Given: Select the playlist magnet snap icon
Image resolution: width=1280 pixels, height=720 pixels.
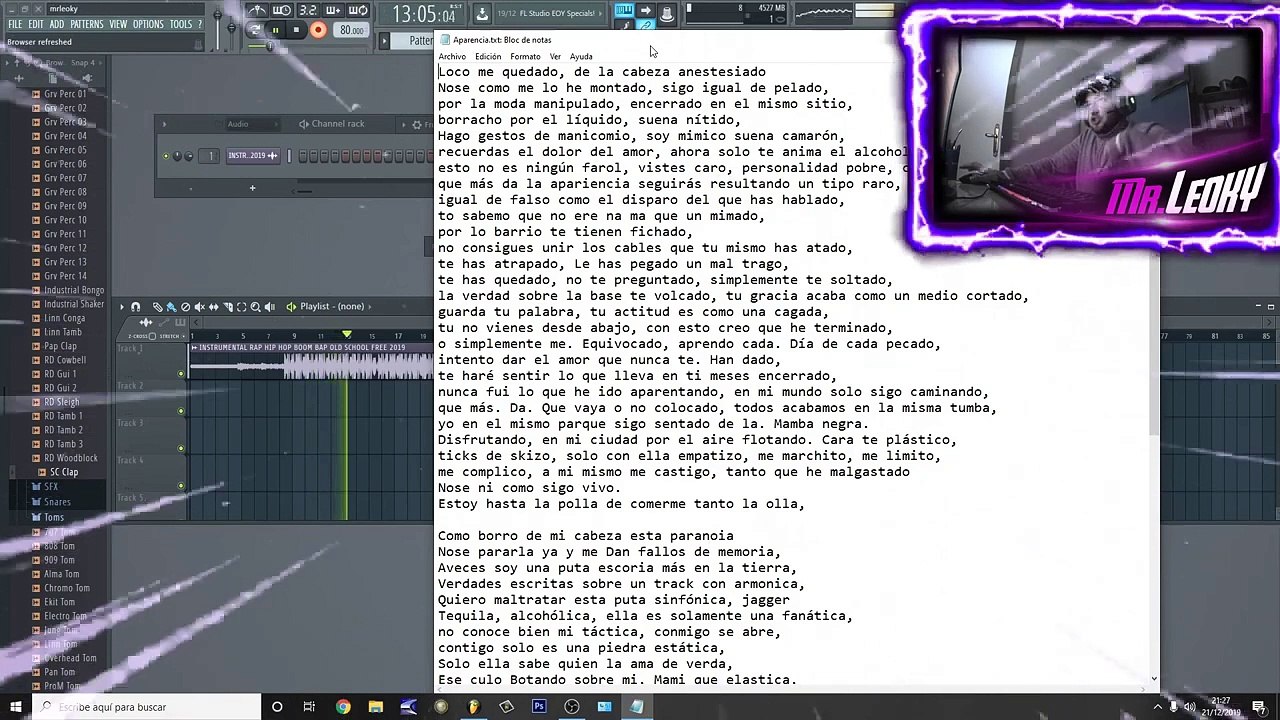Looking at the screenshot, I should click(136, 307).
